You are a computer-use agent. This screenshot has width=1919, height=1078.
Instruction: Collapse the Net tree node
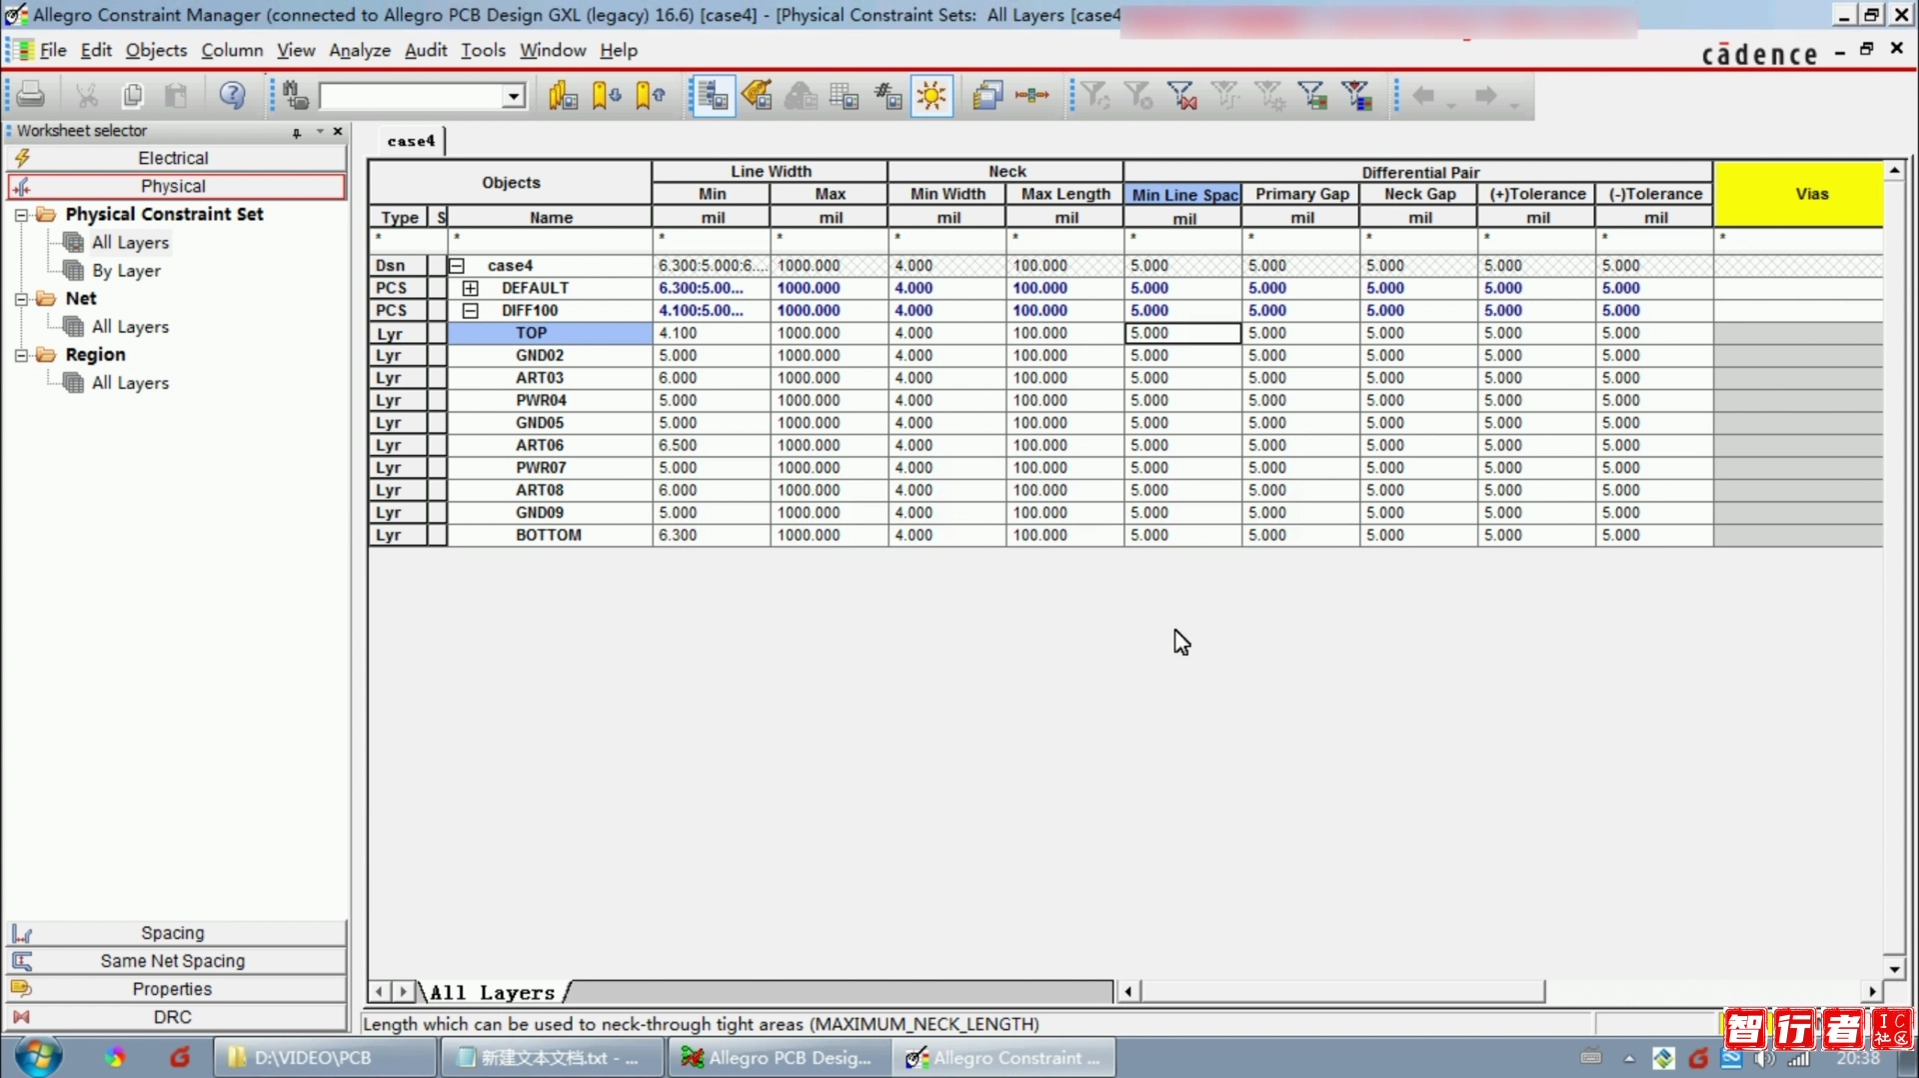(21, 298)
